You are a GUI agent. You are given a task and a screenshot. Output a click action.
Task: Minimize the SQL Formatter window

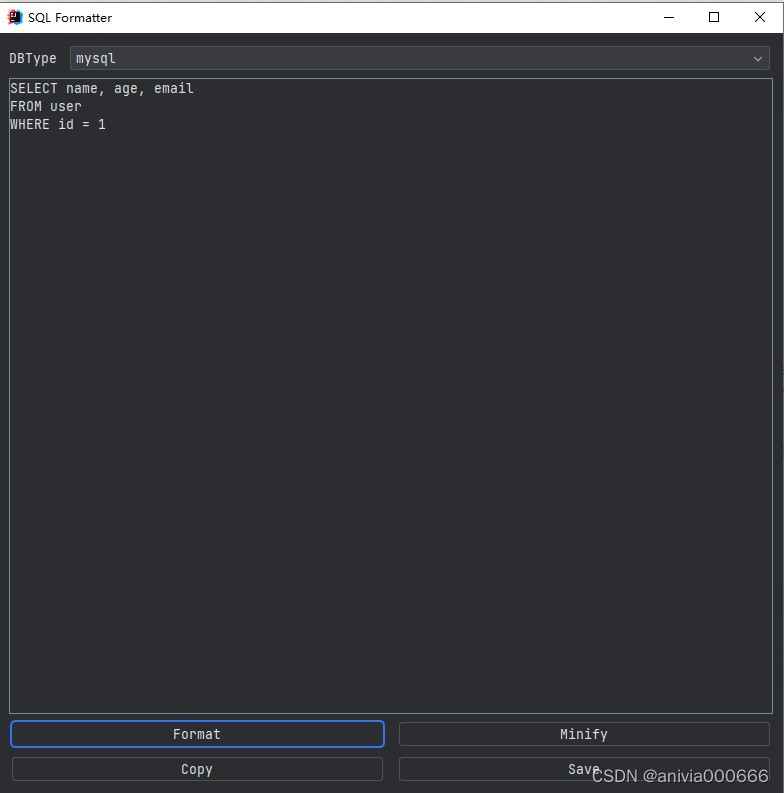(x=669, y=17)
